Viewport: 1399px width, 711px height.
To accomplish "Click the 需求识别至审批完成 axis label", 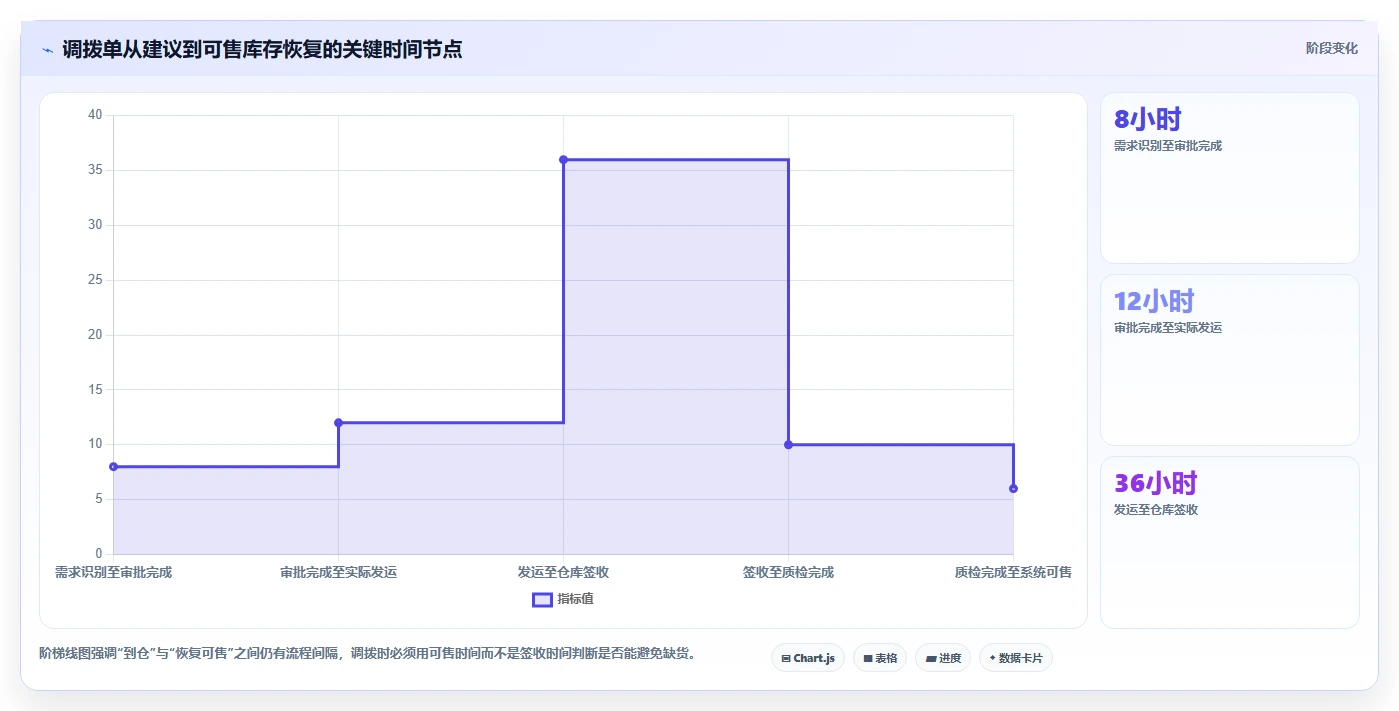I will tap(113, 572).
